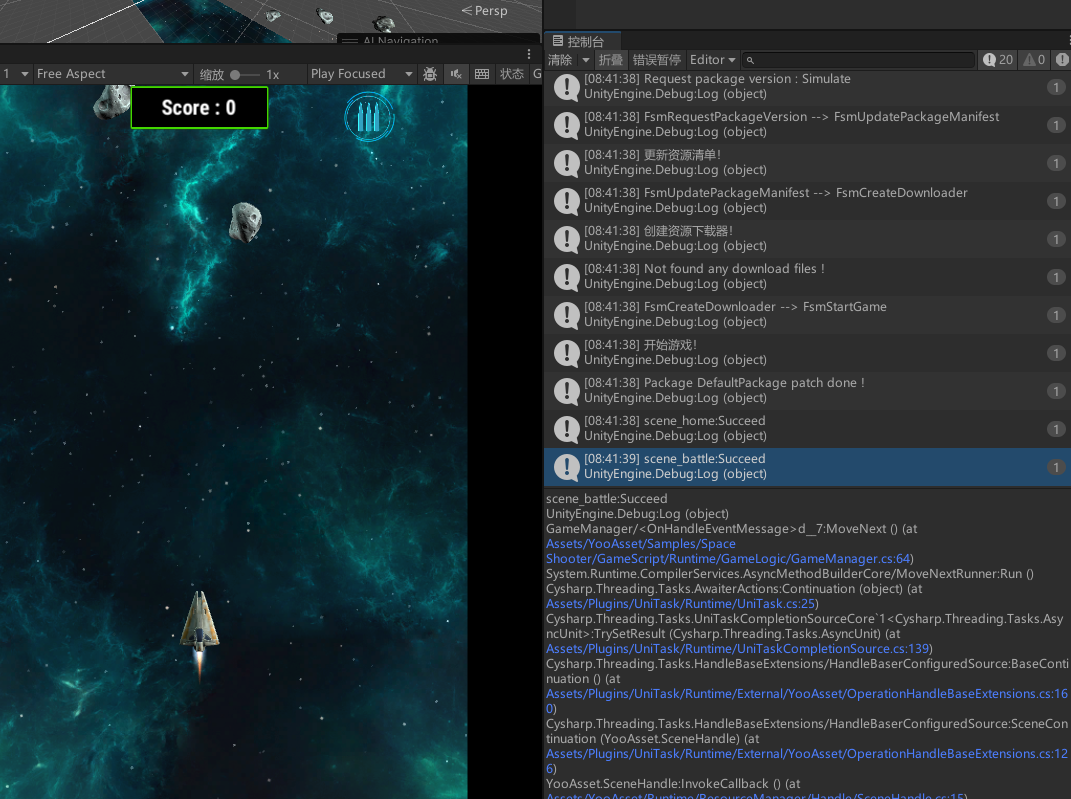
Task: Select the 创建资源下载器 log entry
Action: 807,239
